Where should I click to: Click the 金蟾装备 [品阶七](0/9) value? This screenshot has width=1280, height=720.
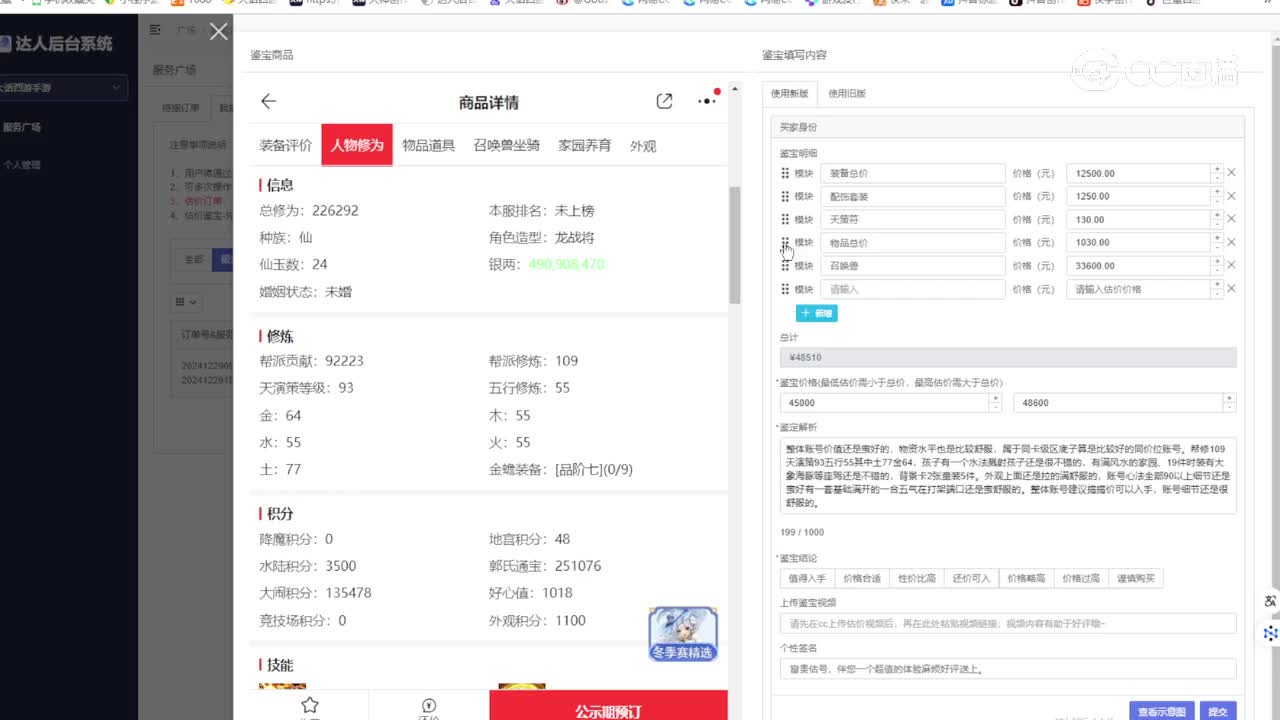594,469
